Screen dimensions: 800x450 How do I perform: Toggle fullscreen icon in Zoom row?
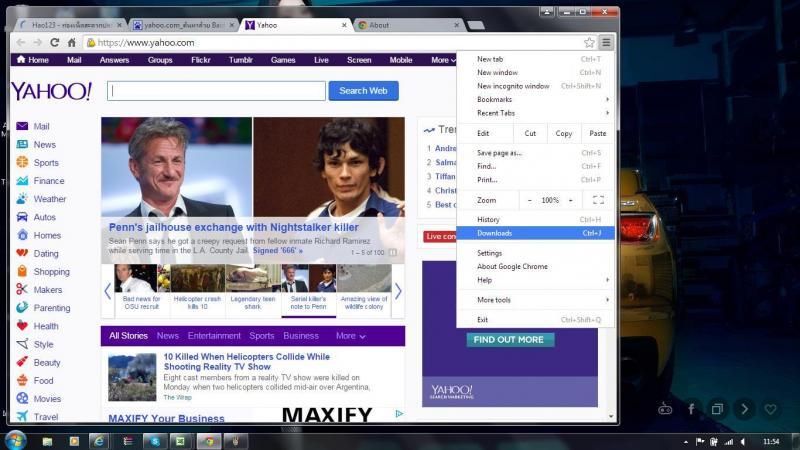tap(598, 200)
